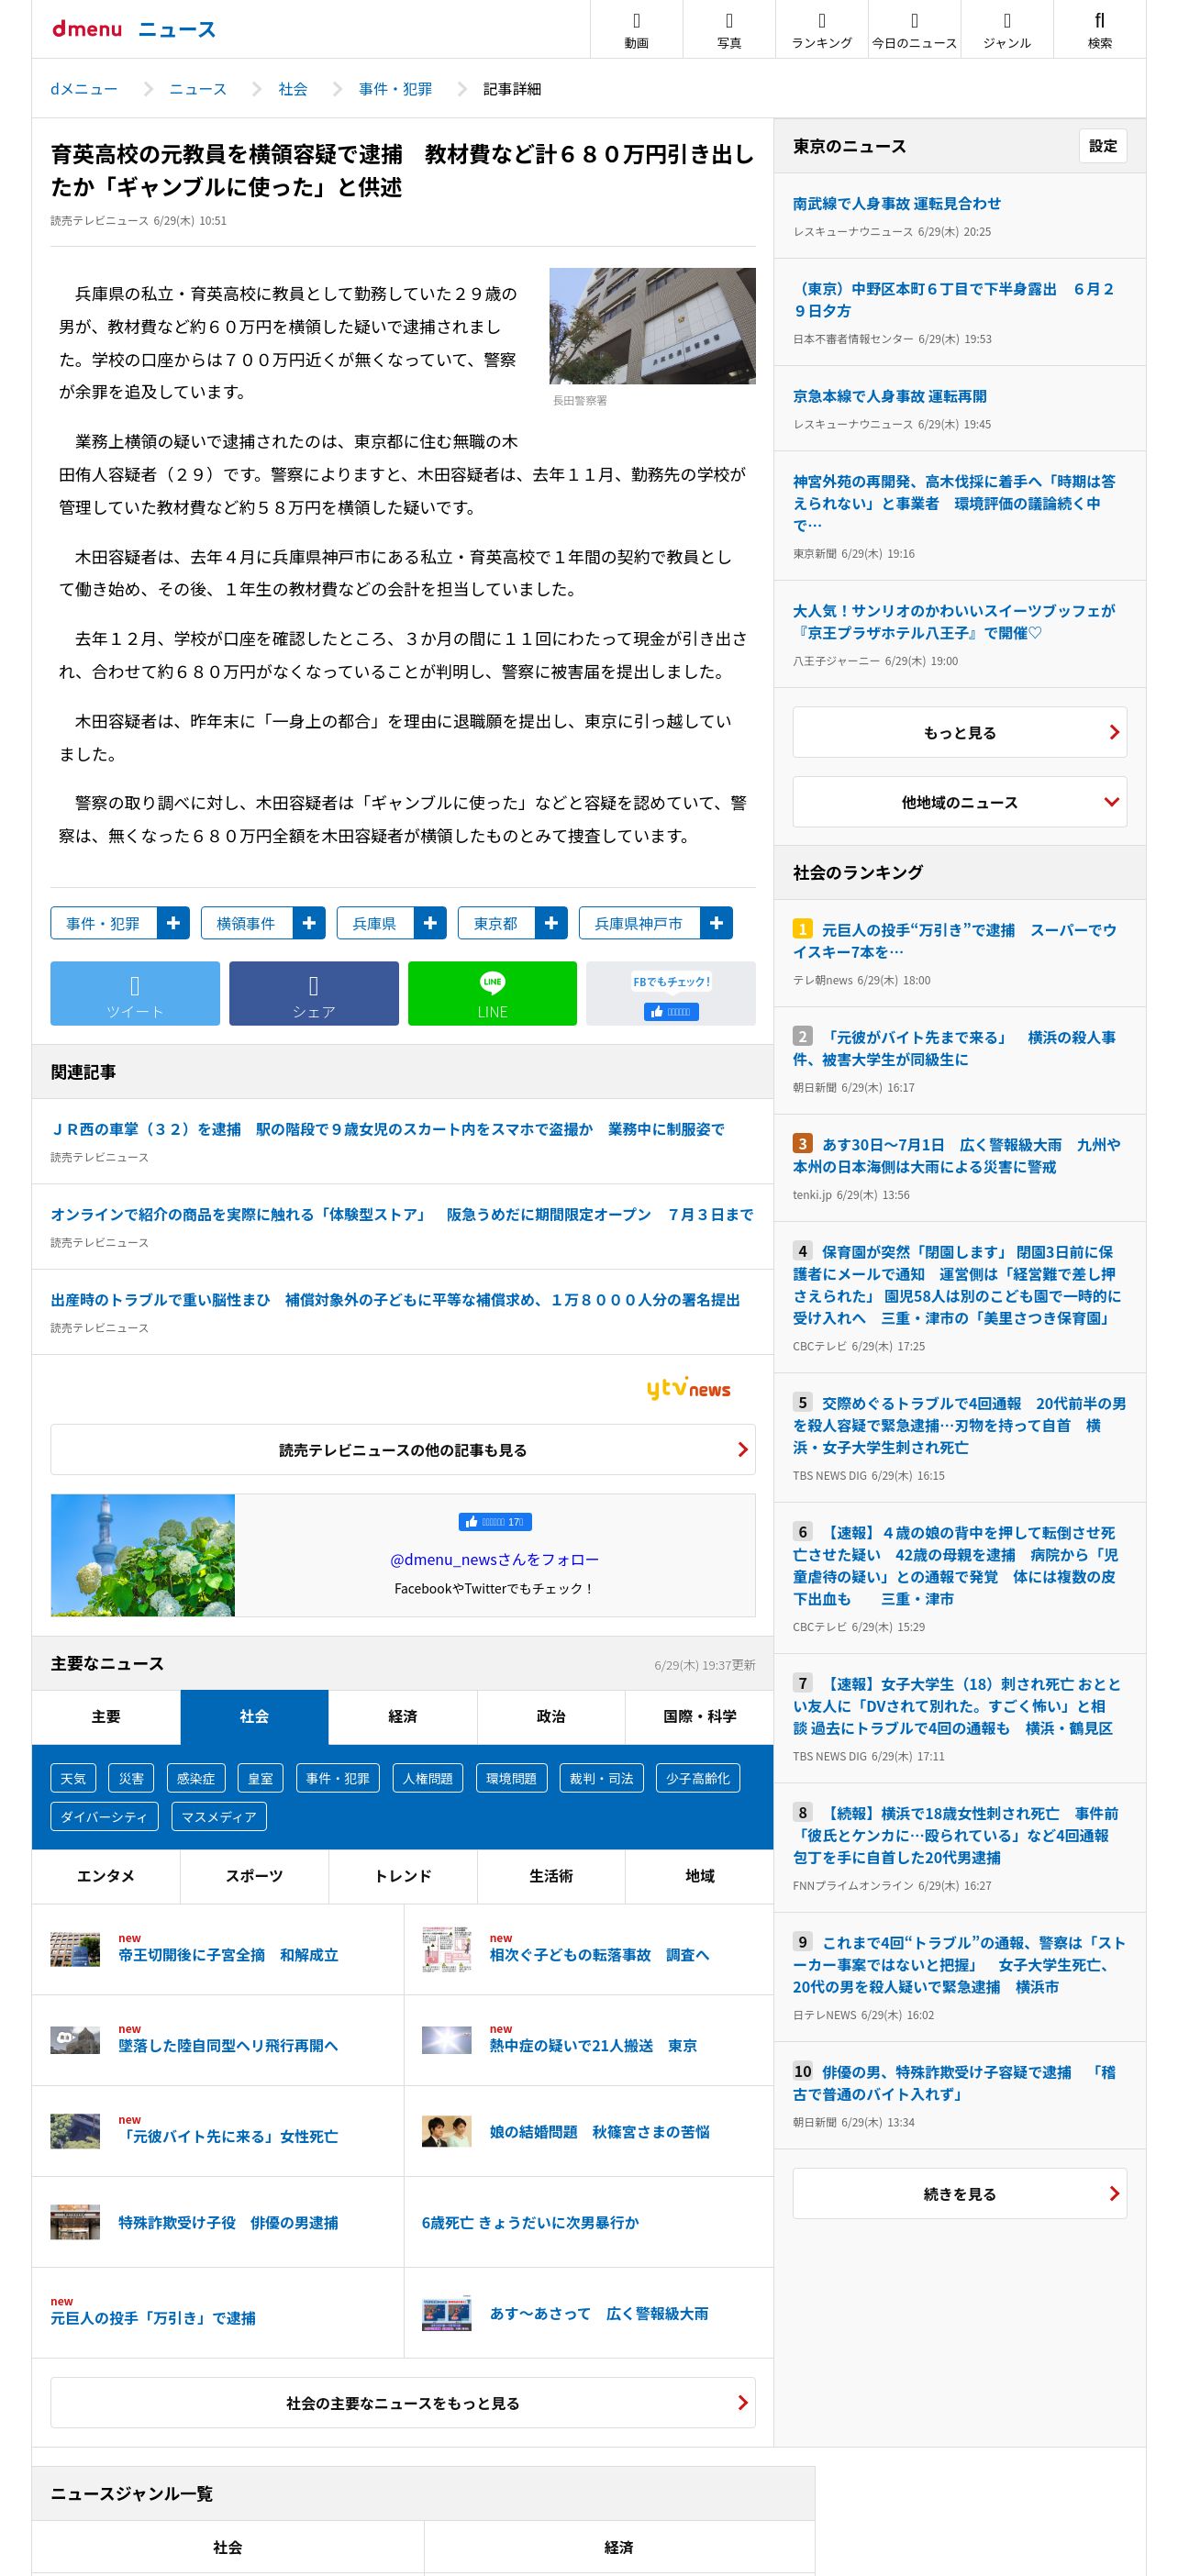Open breadcrumb link 社会

tap(293, 89)
